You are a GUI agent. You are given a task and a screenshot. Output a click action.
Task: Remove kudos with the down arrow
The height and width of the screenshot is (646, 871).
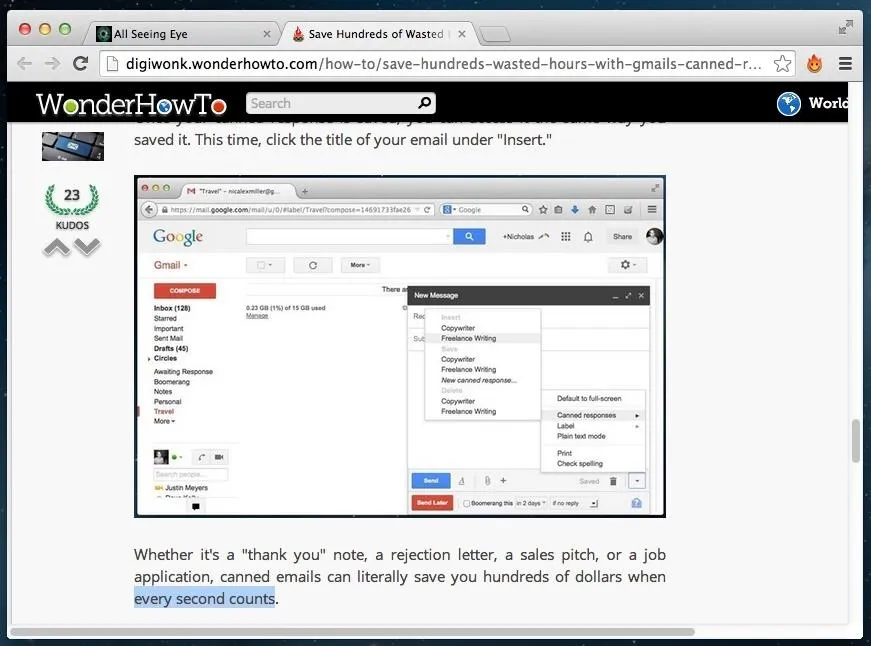click(87, 247)
